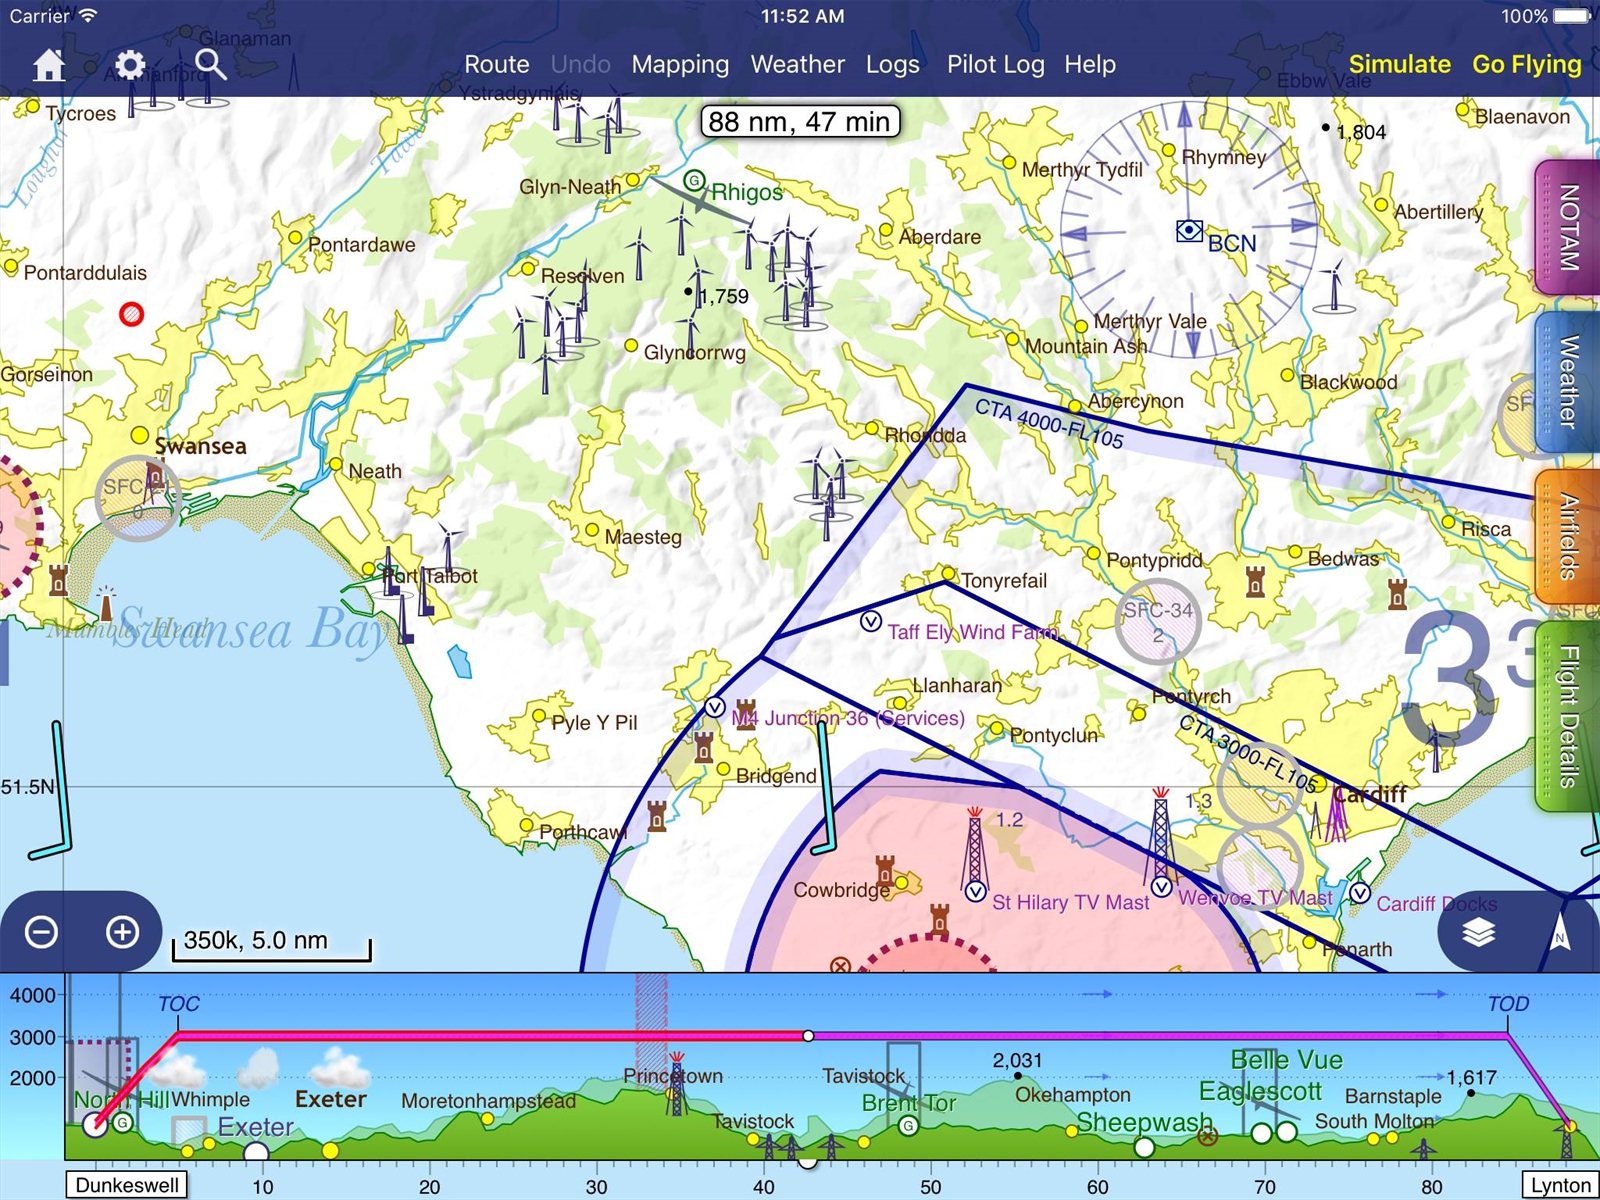Select Belle Vue airfield label in profile

[1286, 1060]
